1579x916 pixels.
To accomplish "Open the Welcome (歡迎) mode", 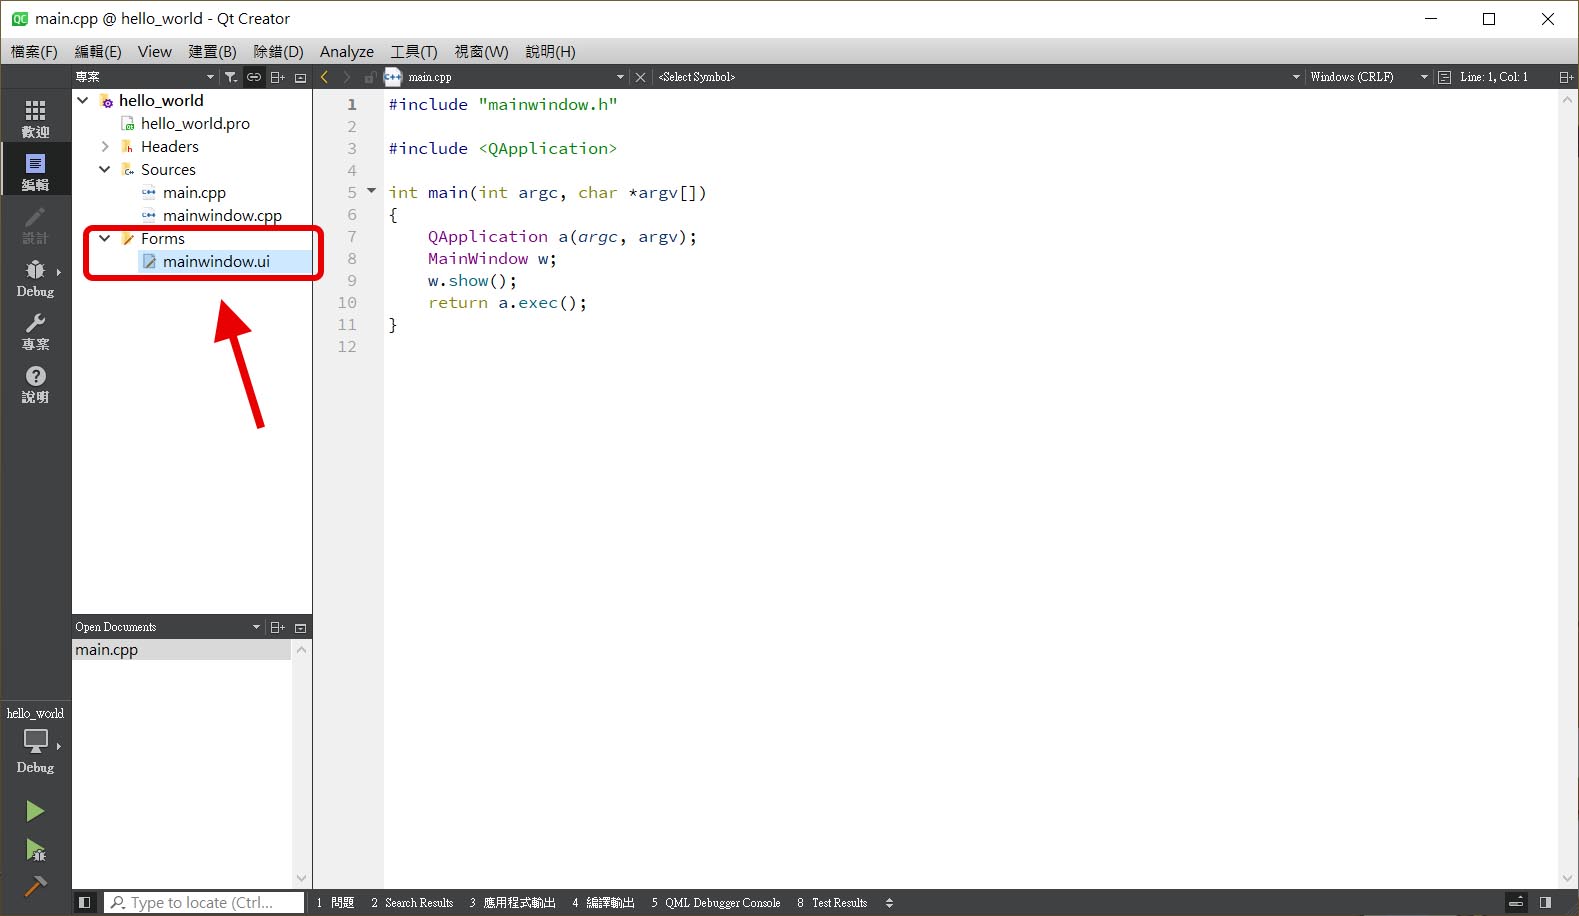I will pos(35,118).
